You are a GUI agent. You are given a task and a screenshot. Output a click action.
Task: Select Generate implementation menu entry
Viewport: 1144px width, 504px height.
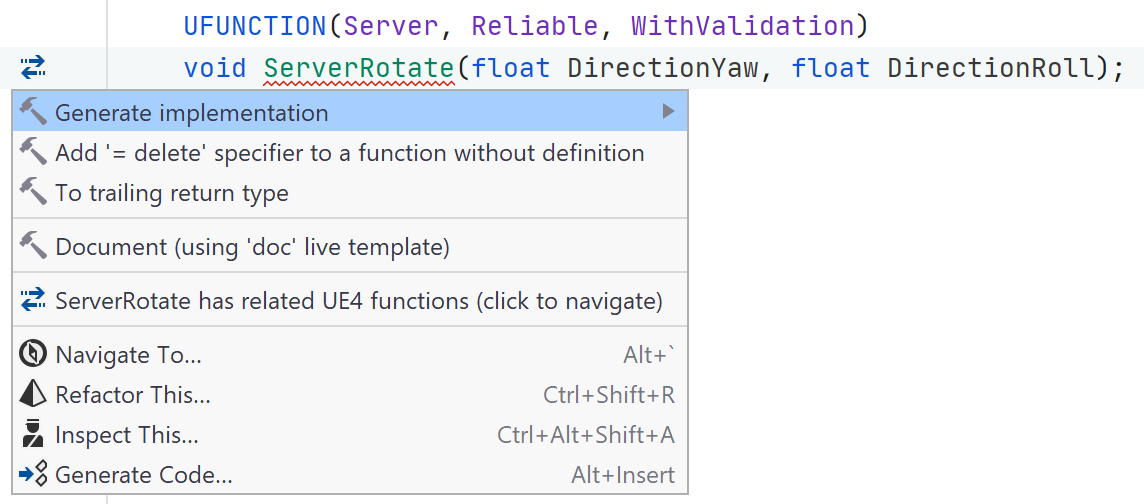[x=191, y=113]
